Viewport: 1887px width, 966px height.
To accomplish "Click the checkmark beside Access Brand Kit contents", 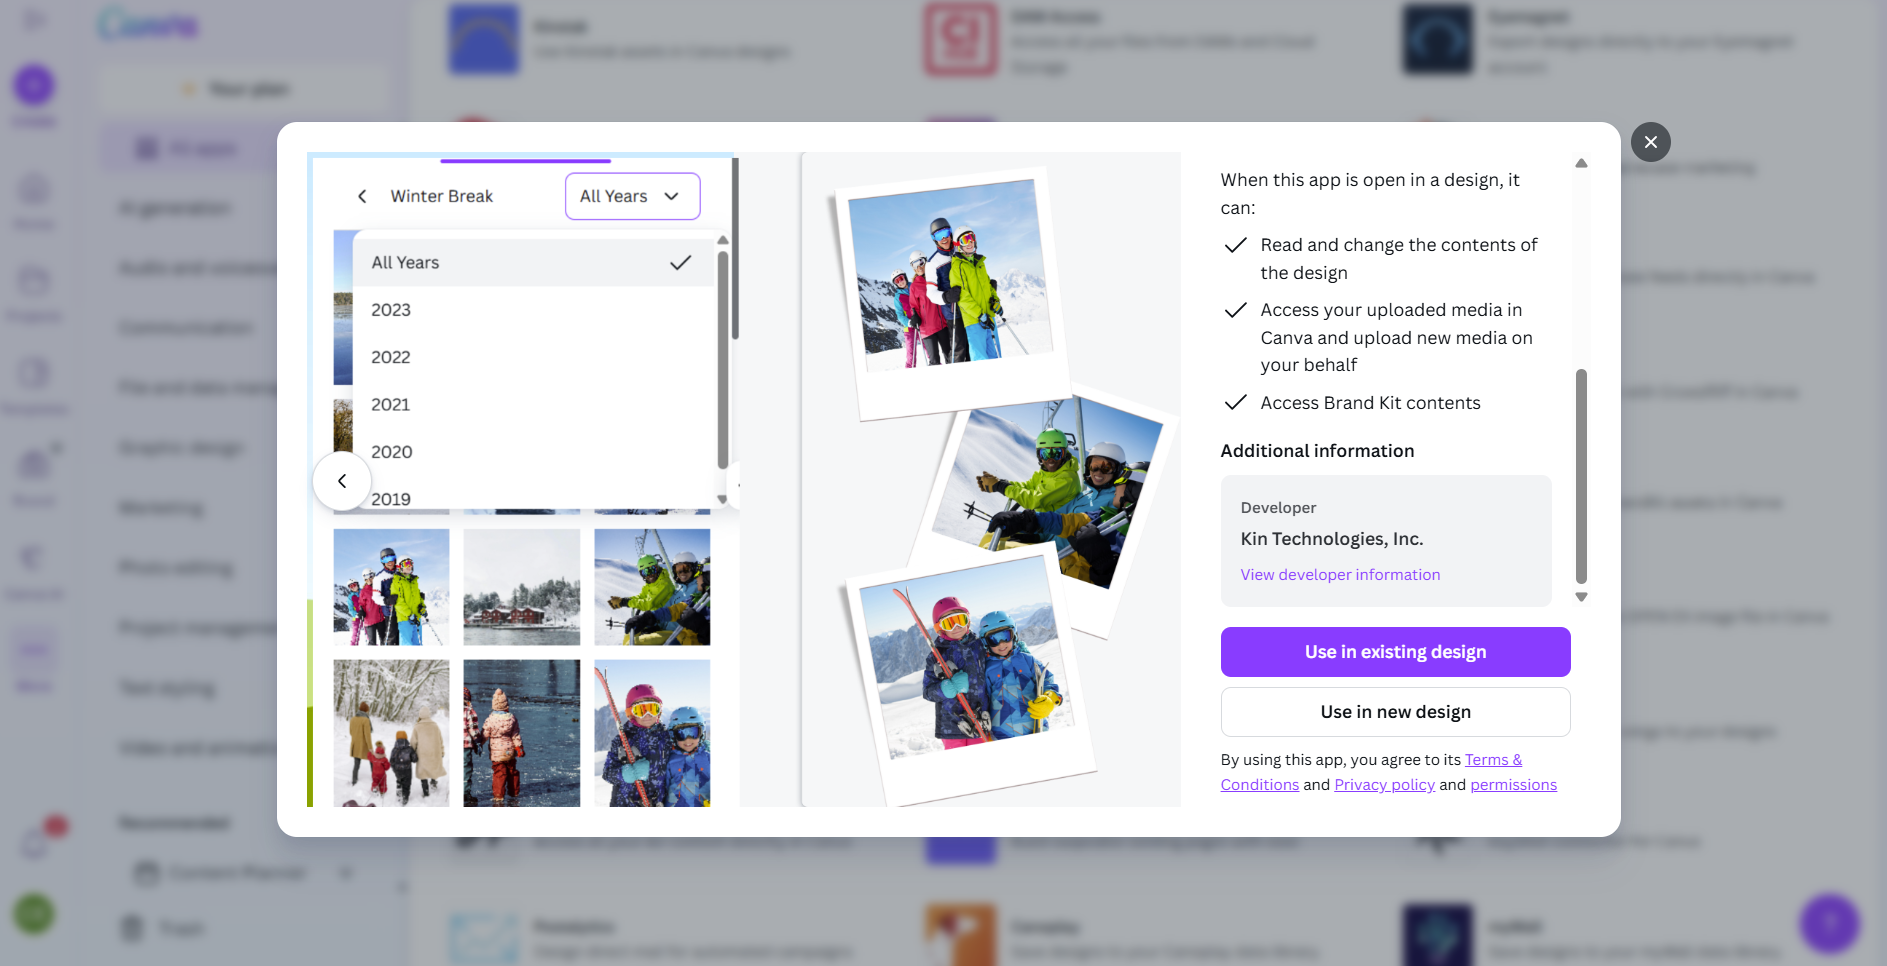I will click(x=1236, y=402).
